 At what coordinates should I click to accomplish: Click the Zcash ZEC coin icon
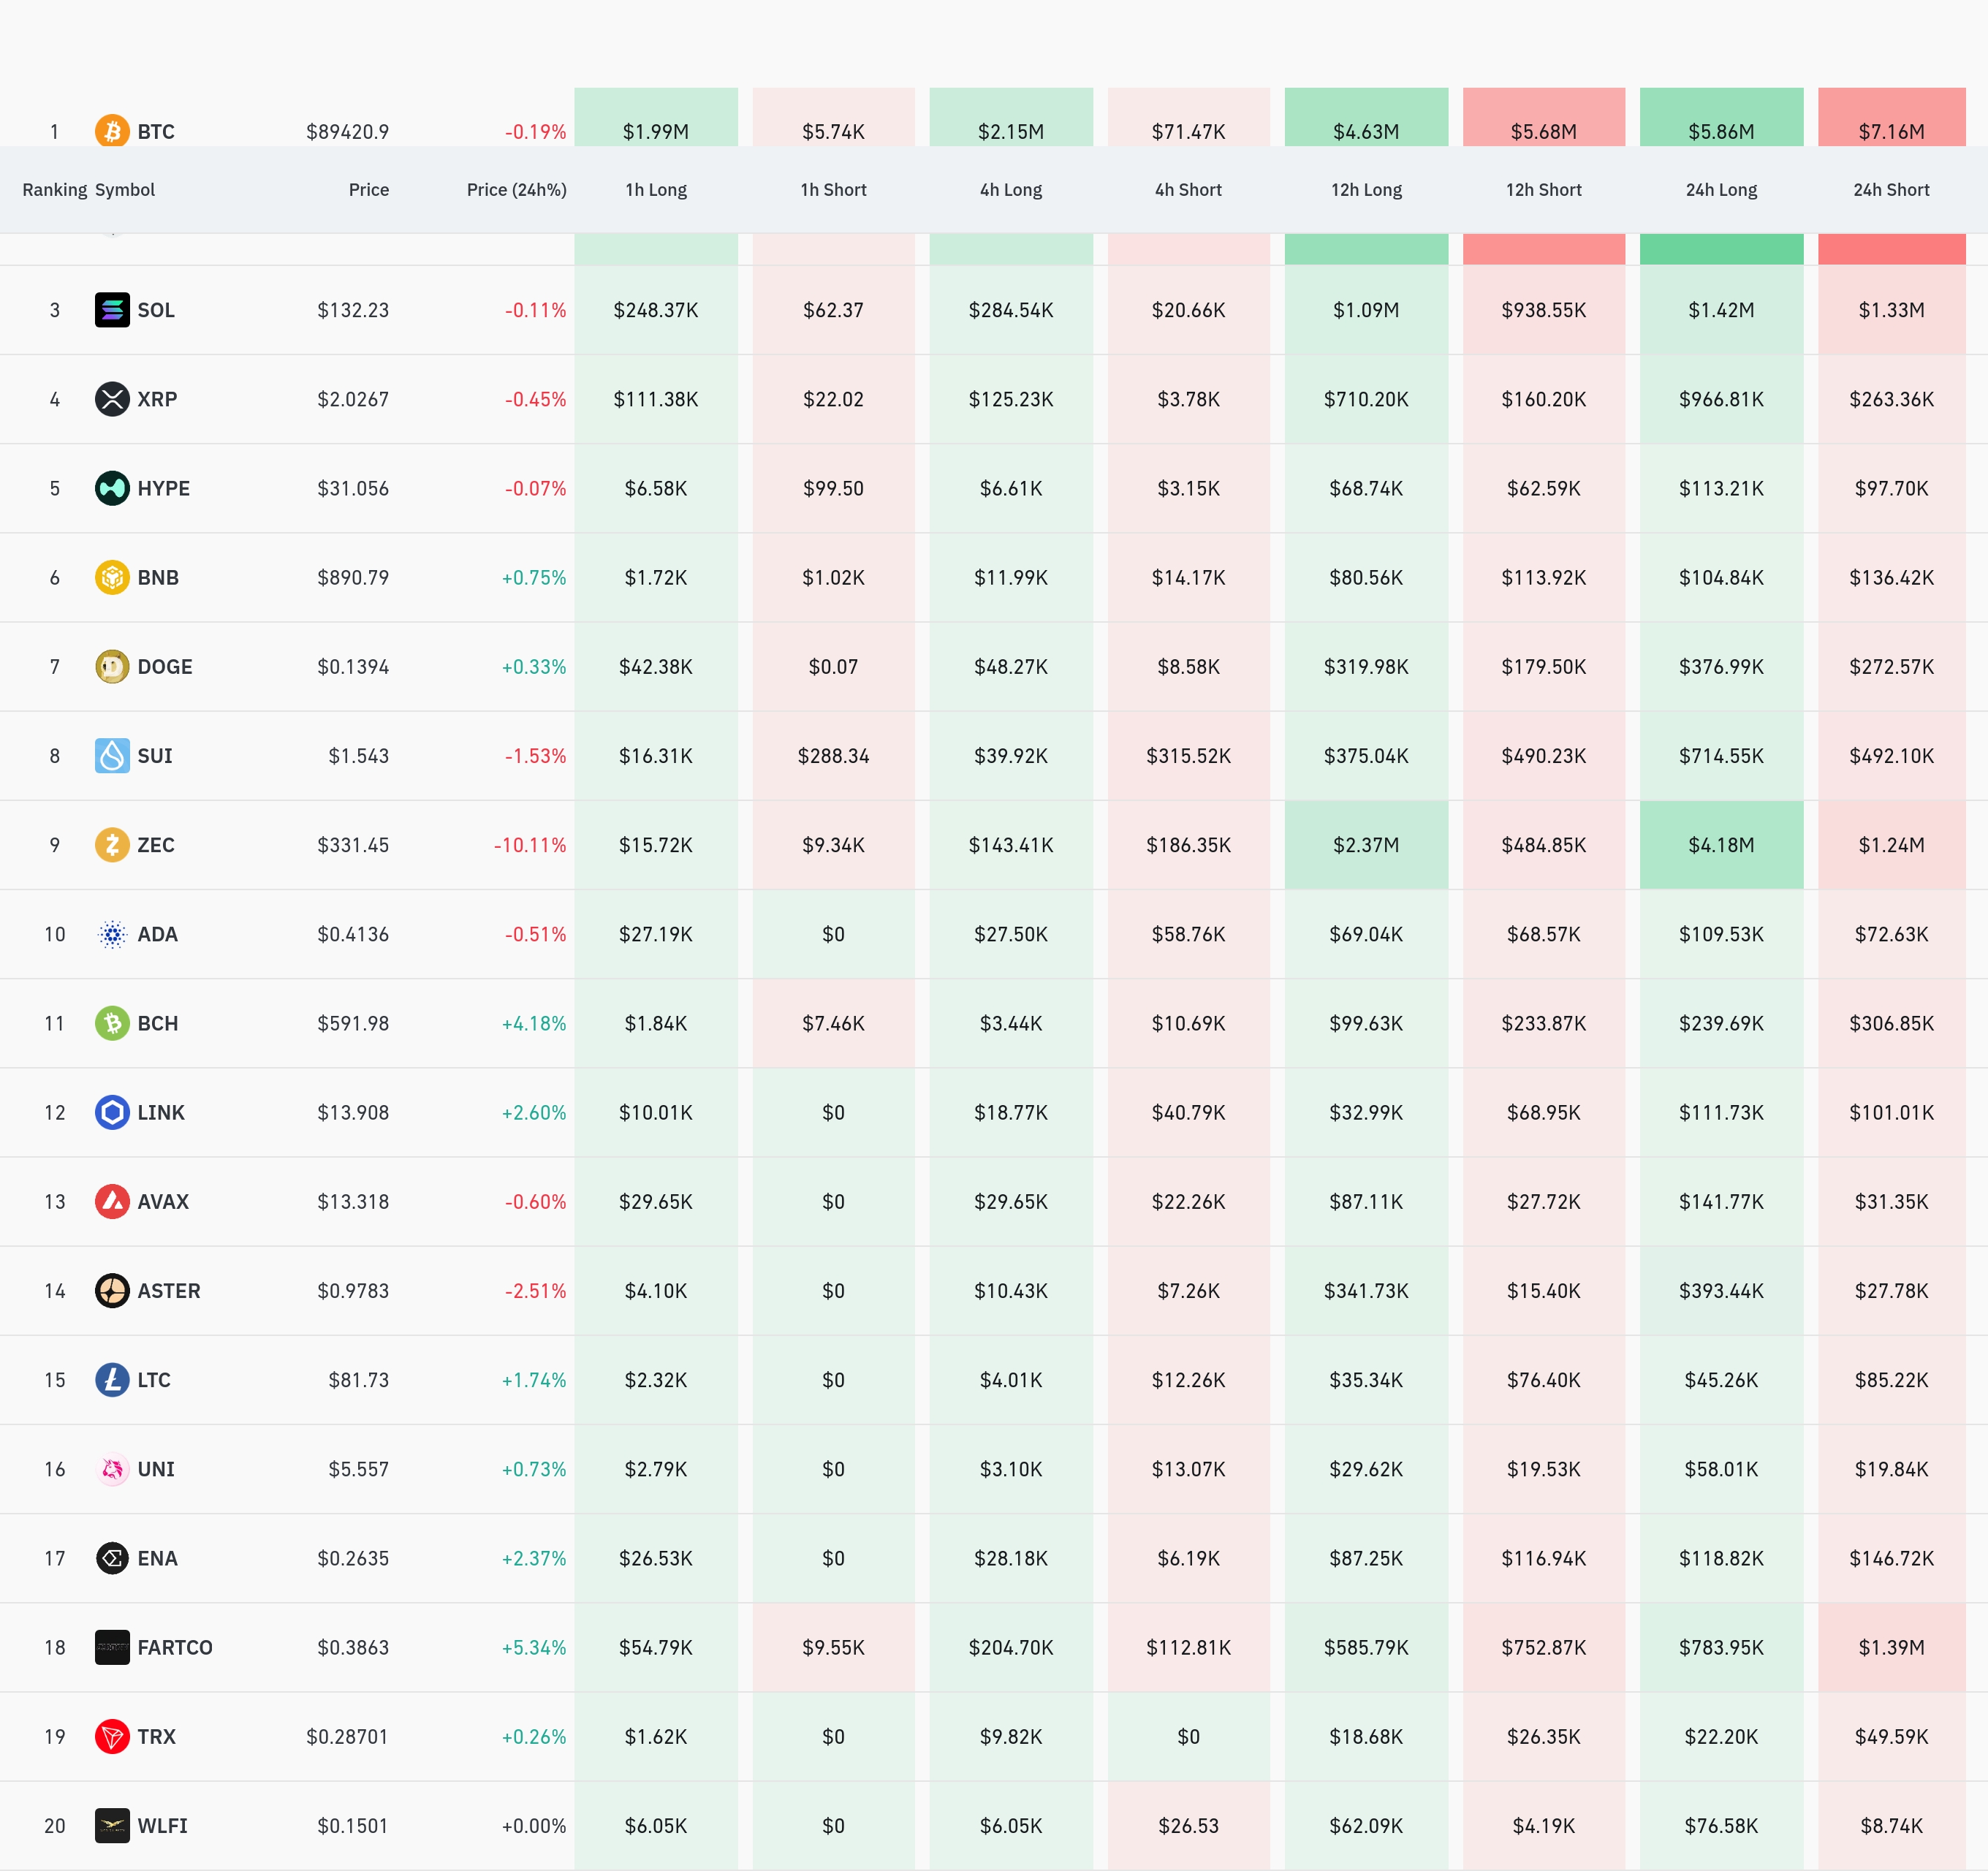tap(112, 845)
